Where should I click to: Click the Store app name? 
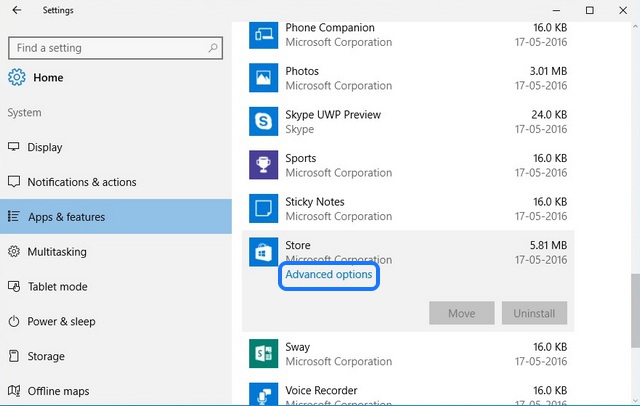(x=298, y=245)
